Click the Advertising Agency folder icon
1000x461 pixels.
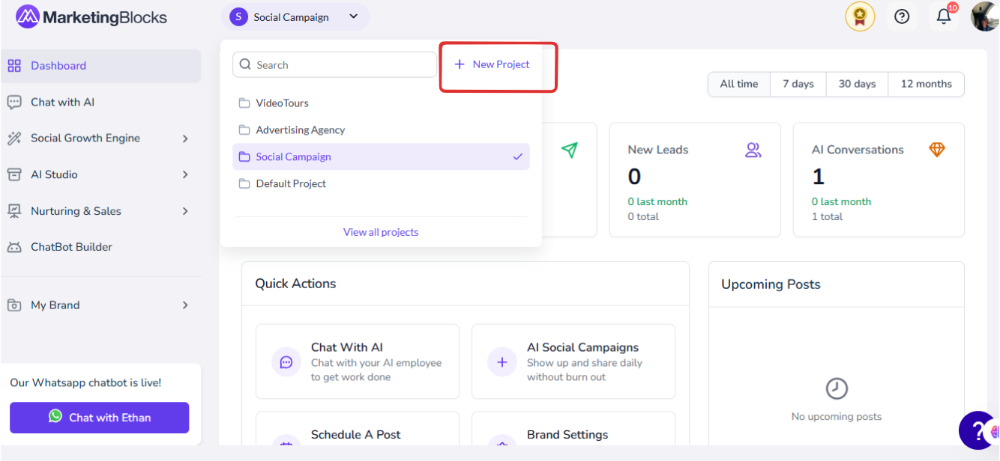244,130
